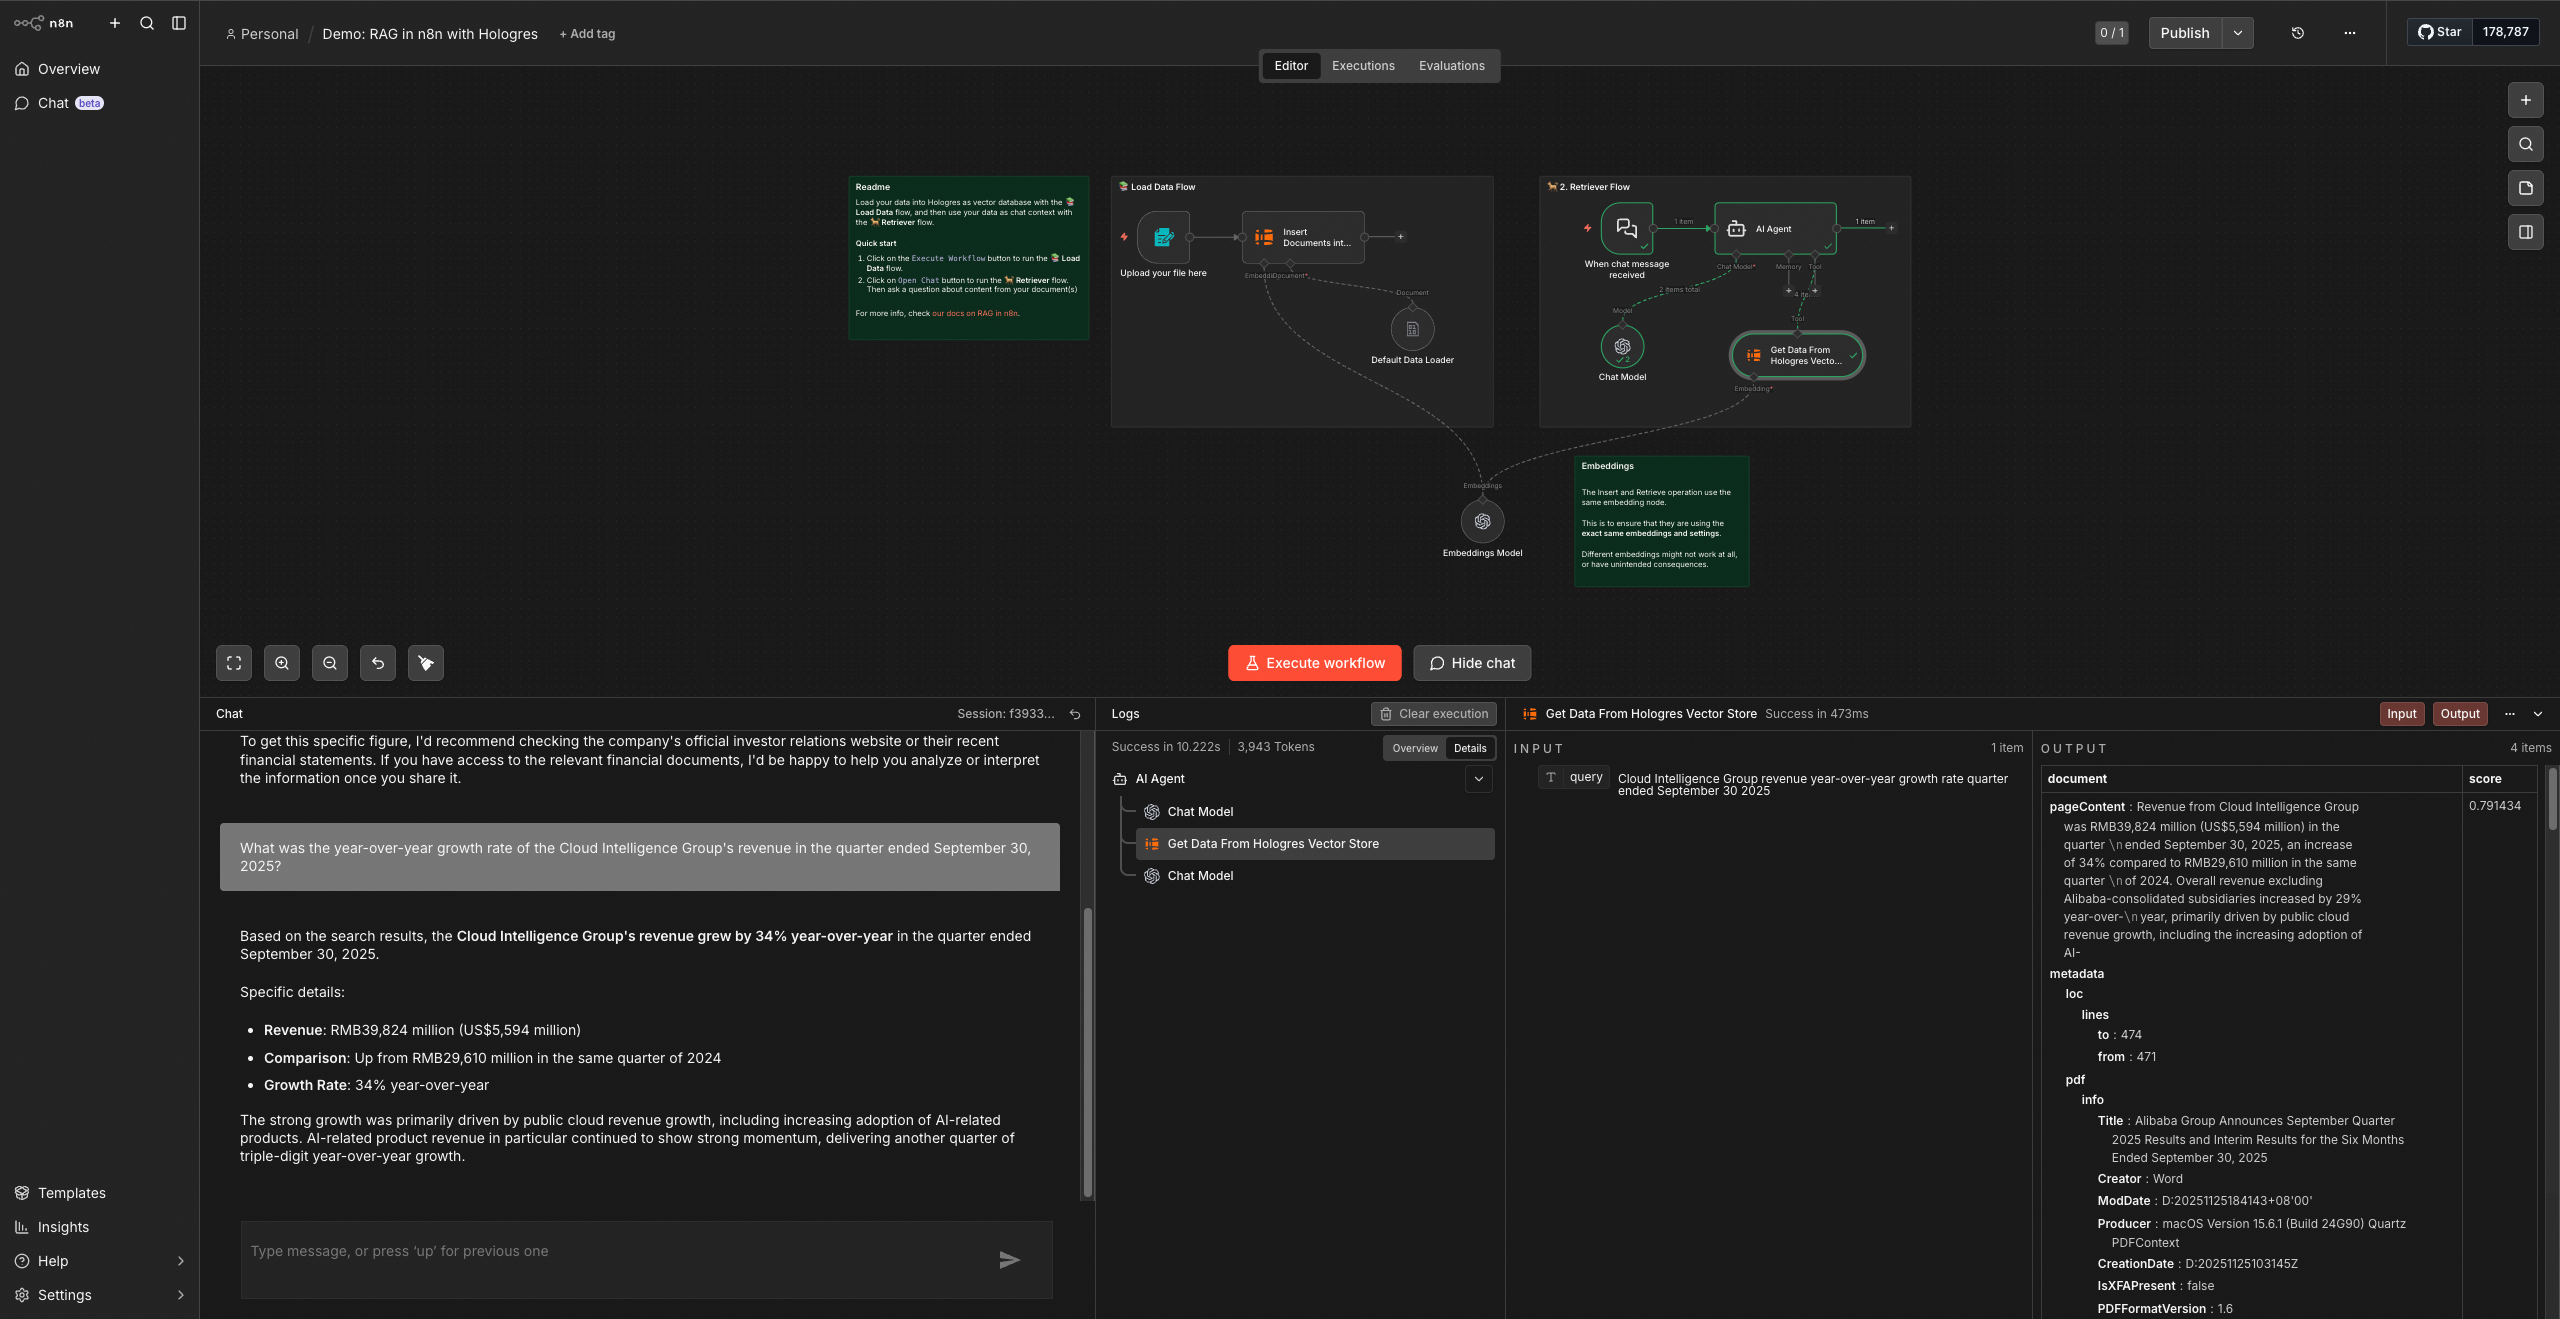2560x1319 pixels.
Task: Open the Publish dropdown arrow
Action: (2238, 33)
